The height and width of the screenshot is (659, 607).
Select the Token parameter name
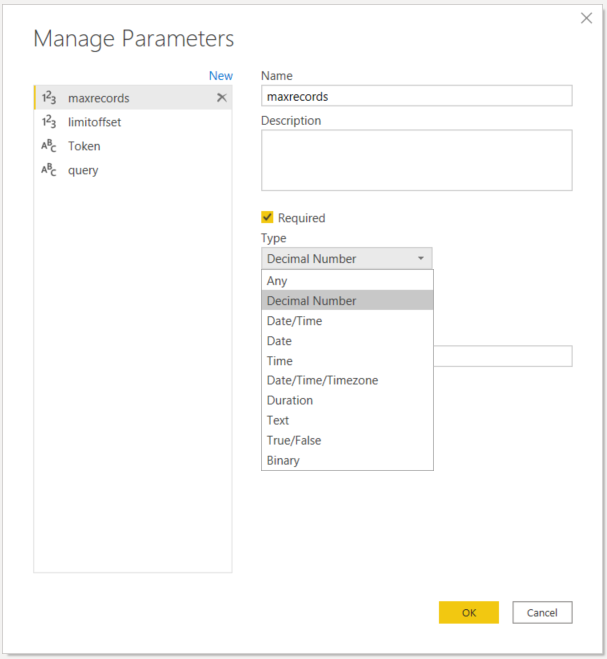tap(84, 146)
